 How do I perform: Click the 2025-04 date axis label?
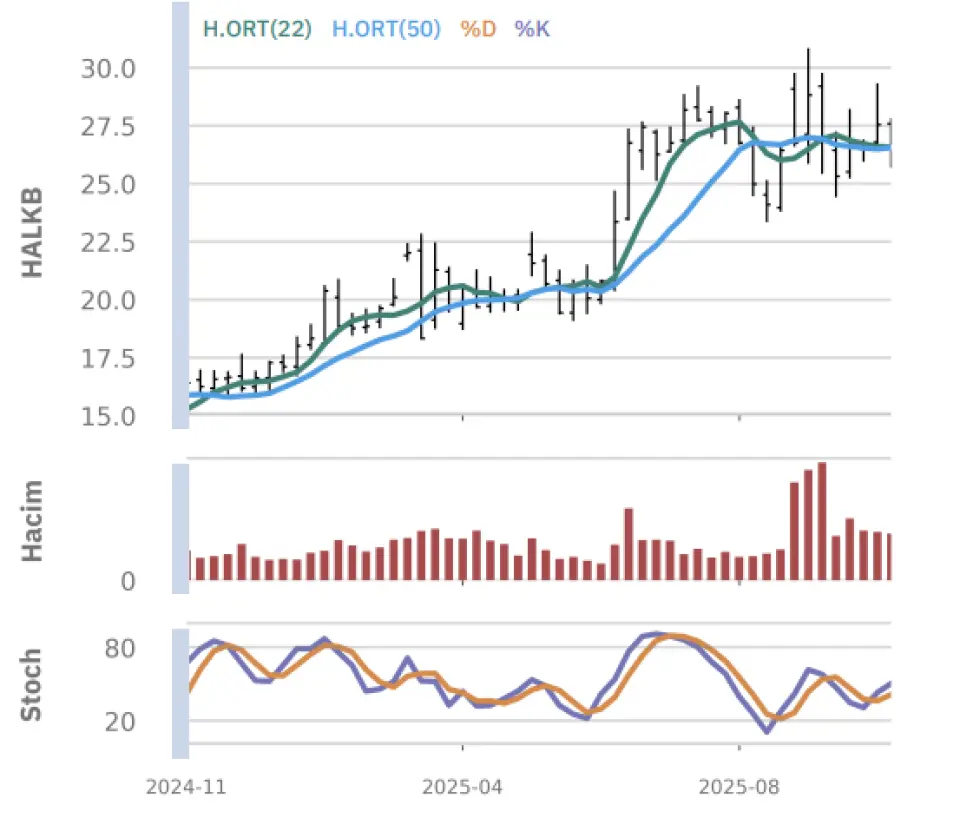[x=462, y=787]
